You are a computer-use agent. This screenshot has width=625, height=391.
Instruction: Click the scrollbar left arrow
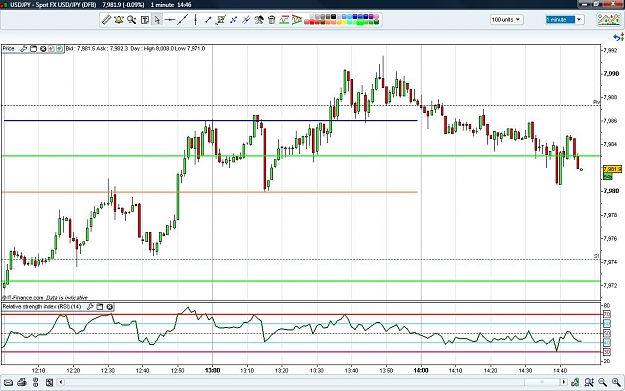61,383
